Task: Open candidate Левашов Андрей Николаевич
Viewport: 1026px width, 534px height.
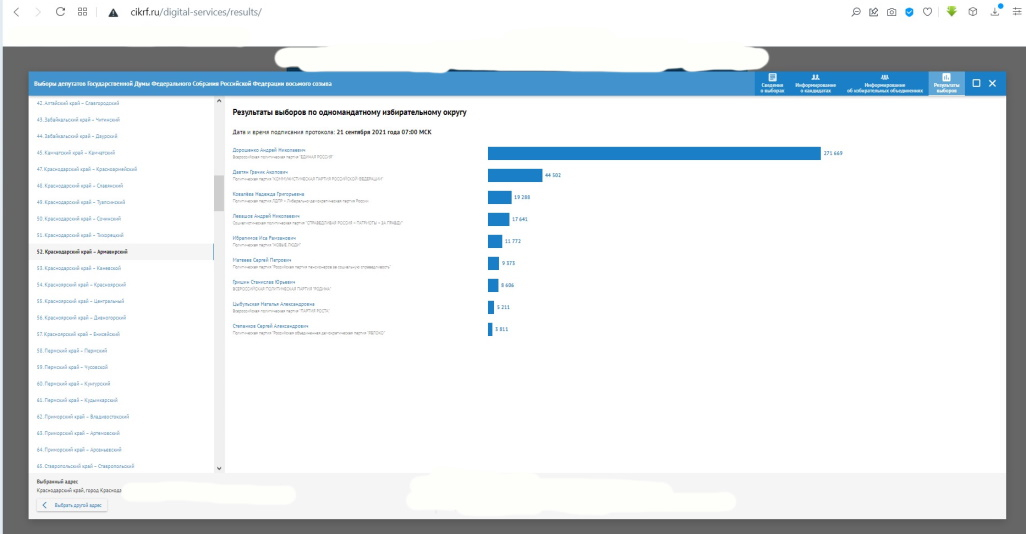Action: pyautogui.click(x=266, y=216)
